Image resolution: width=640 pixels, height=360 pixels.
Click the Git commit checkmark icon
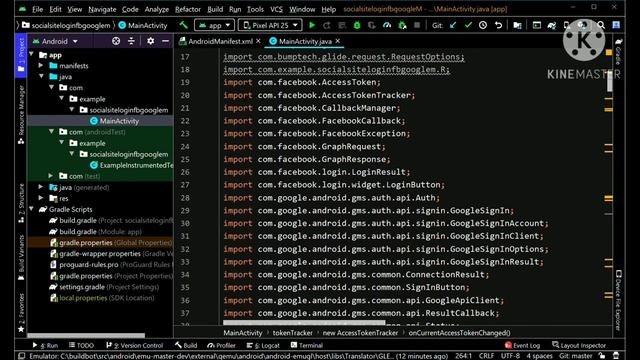[x=468, y=25]
